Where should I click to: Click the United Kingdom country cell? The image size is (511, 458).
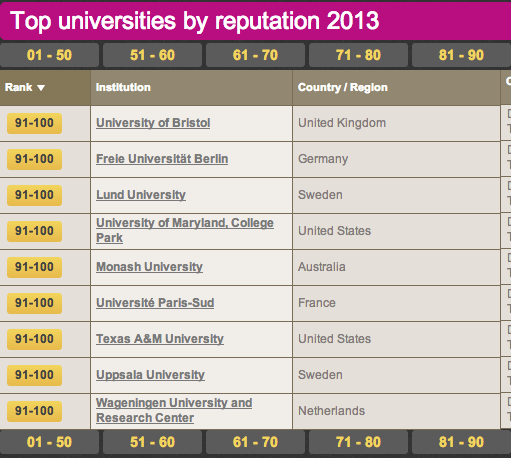(396, 123)
